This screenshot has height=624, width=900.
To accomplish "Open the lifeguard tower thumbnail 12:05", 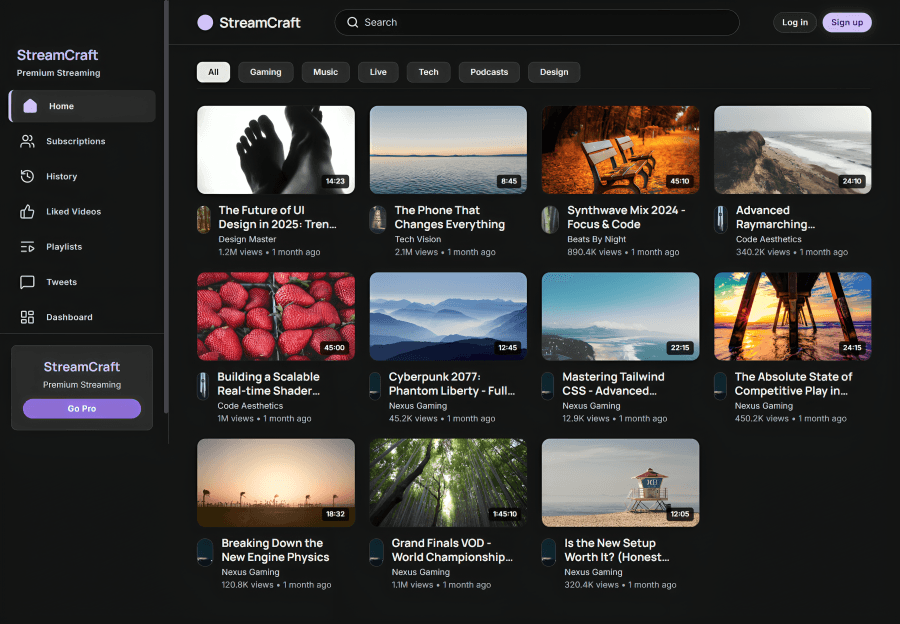I will (x=620, y=483).
